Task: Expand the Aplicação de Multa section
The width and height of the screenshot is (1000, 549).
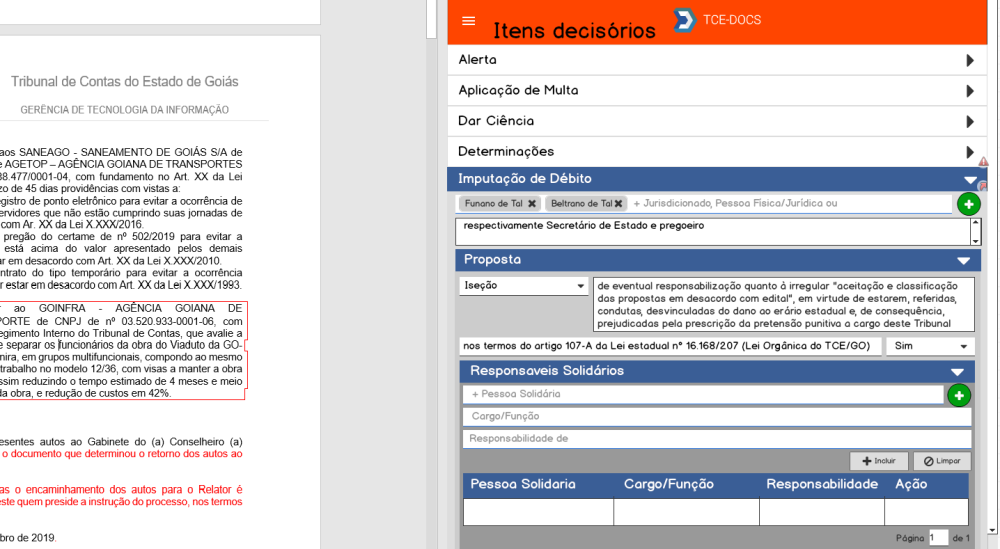Action: 969,91
